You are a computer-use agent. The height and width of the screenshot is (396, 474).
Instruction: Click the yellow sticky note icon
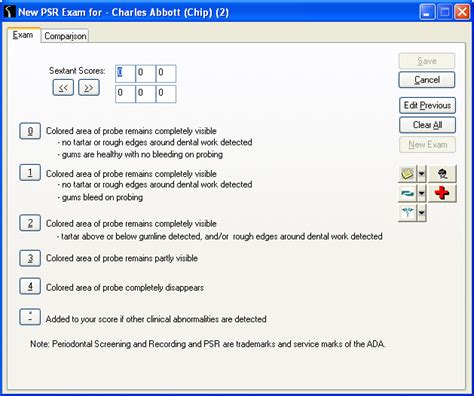tap(407, 174)
